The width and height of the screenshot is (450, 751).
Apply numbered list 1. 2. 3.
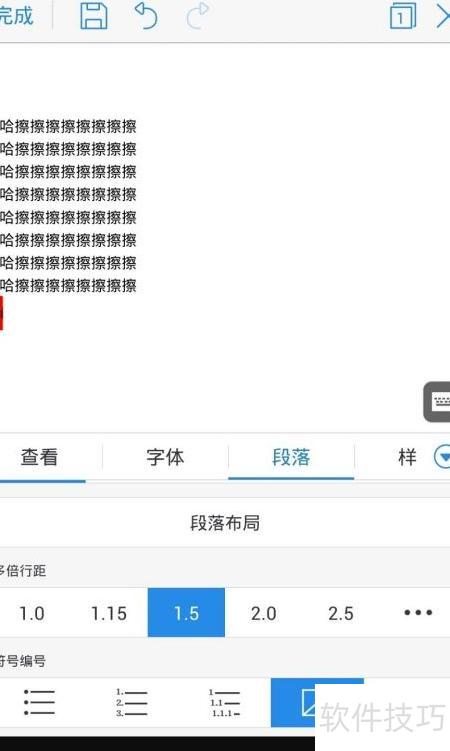coord(131,703)
